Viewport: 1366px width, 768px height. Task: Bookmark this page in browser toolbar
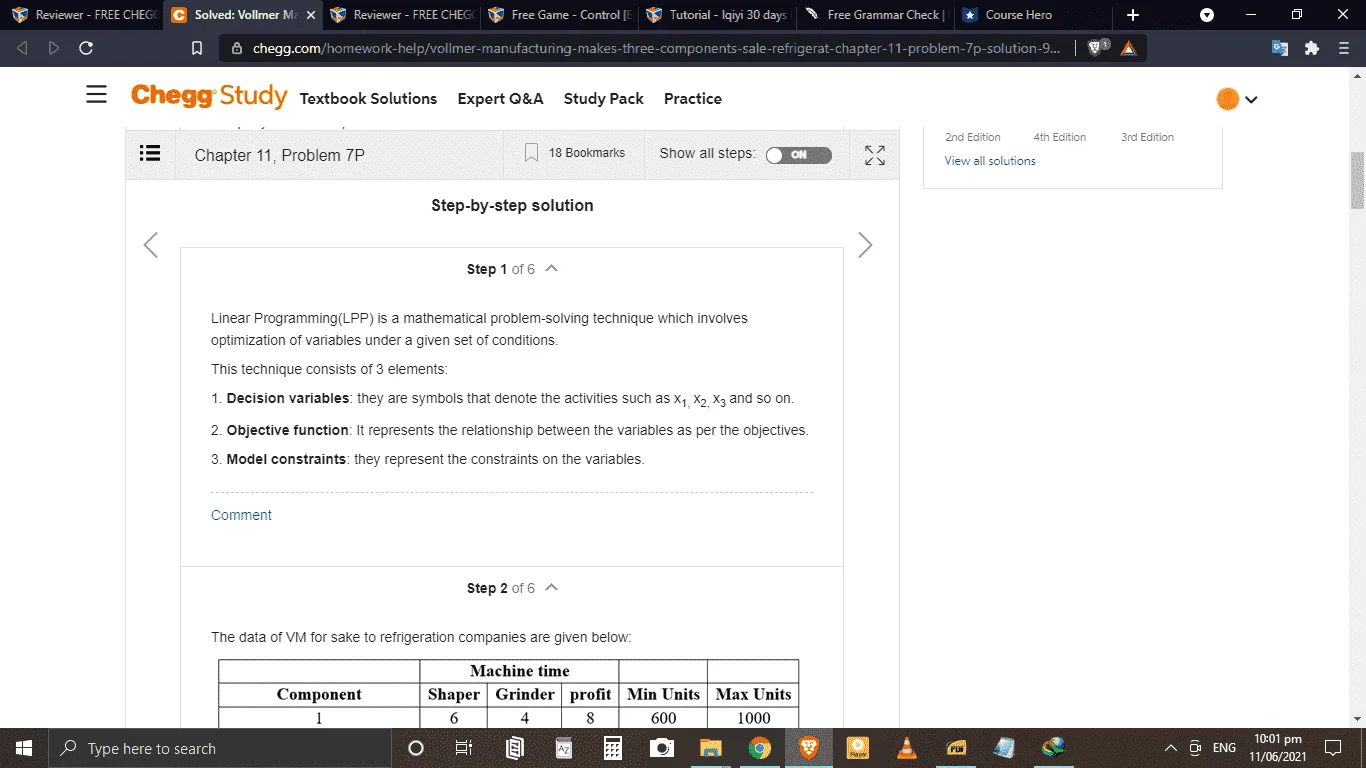pyautogui.click(x=197, y=48)
